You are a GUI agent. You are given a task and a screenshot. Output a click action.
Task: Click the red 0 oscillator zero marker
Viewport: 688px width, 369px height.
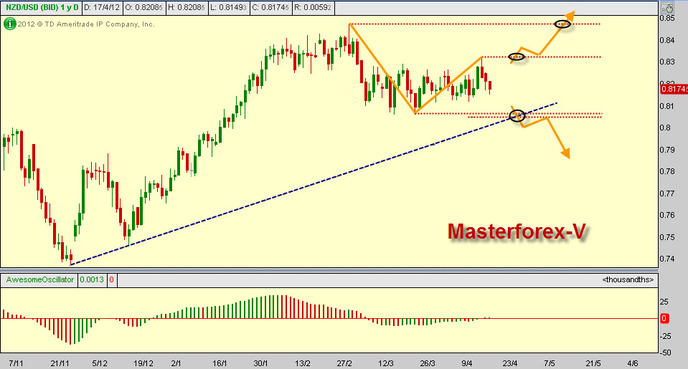(x=664, y=319)
